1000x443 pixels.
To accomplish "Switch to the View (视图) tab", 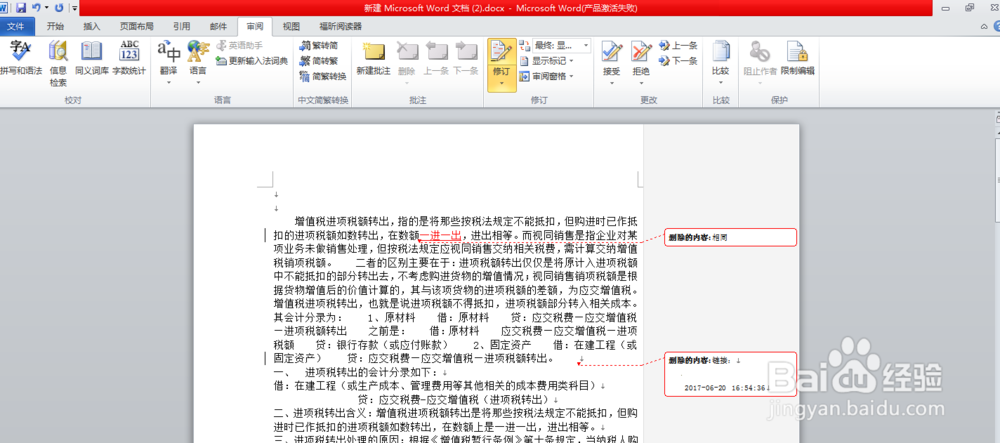I will tap(291, 26).
